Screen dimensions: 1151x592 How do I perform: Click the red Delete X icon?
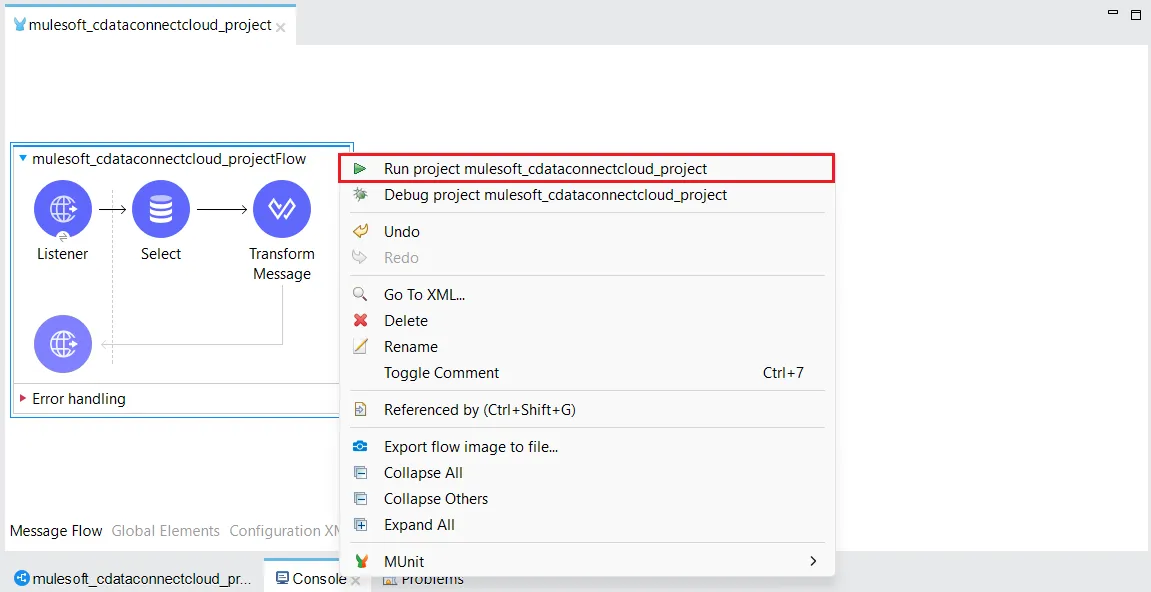(361, 321)
